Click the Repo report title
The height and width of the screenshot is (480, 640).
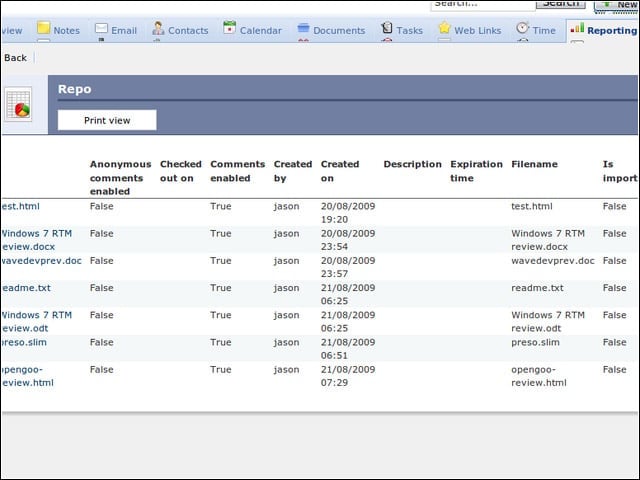tap(74, 89)
